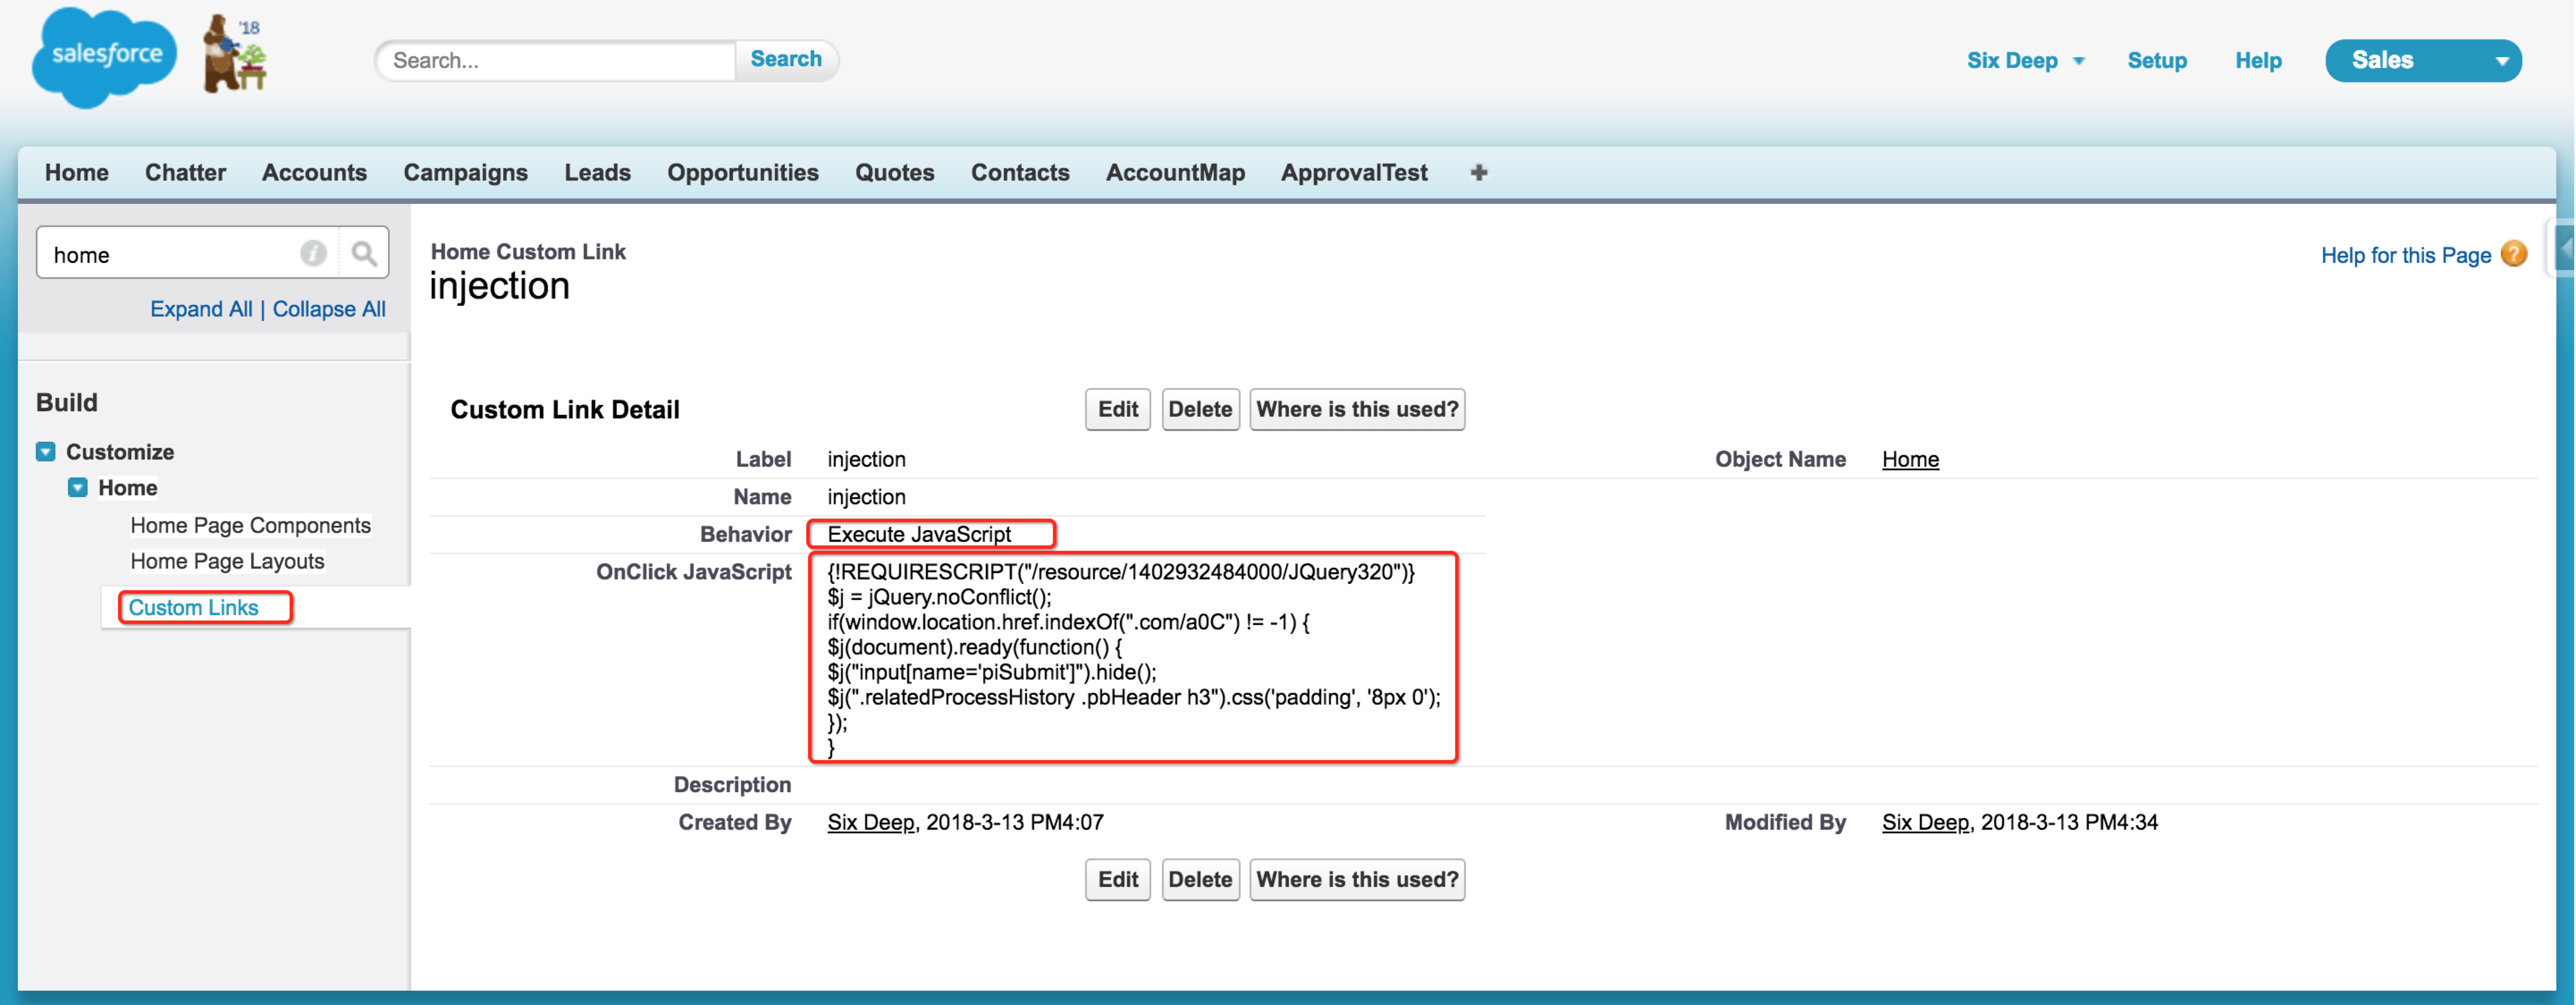Click the top Delete button

(1200, 409)
